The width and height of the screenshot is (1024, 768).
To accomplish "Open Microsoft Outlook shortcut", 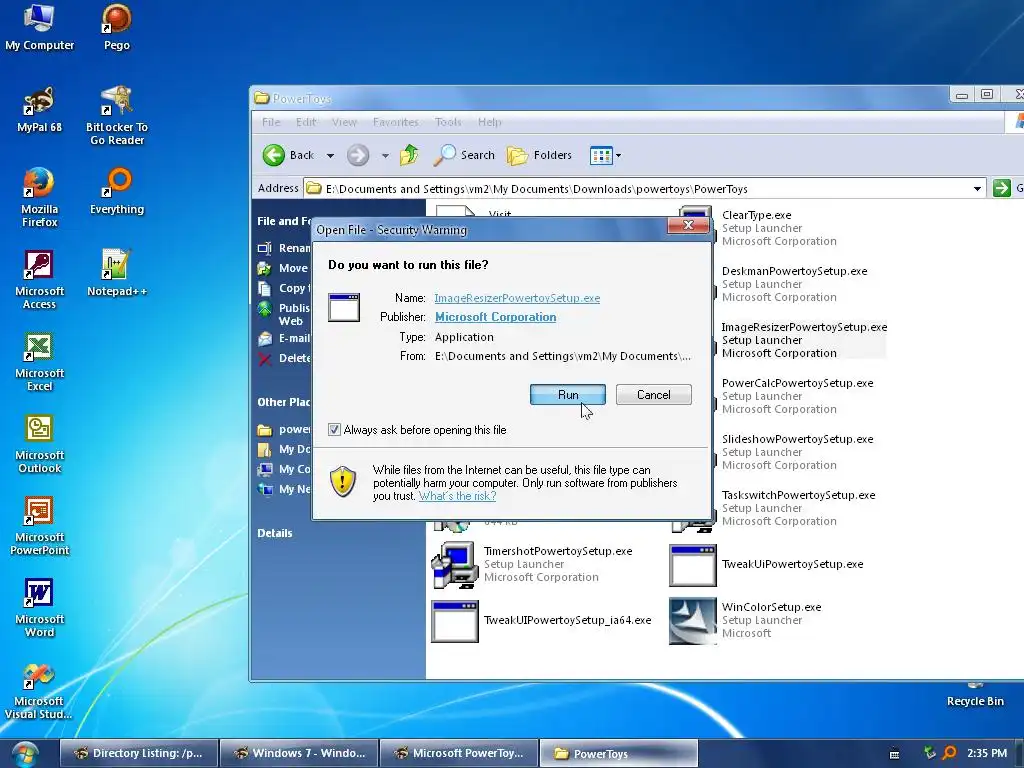I will (x=39, y=443).
